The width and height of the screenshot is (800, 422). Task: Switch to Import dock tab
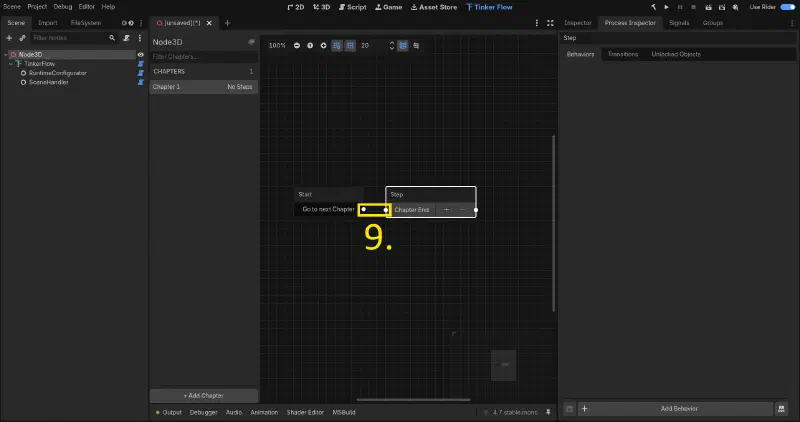48,23
